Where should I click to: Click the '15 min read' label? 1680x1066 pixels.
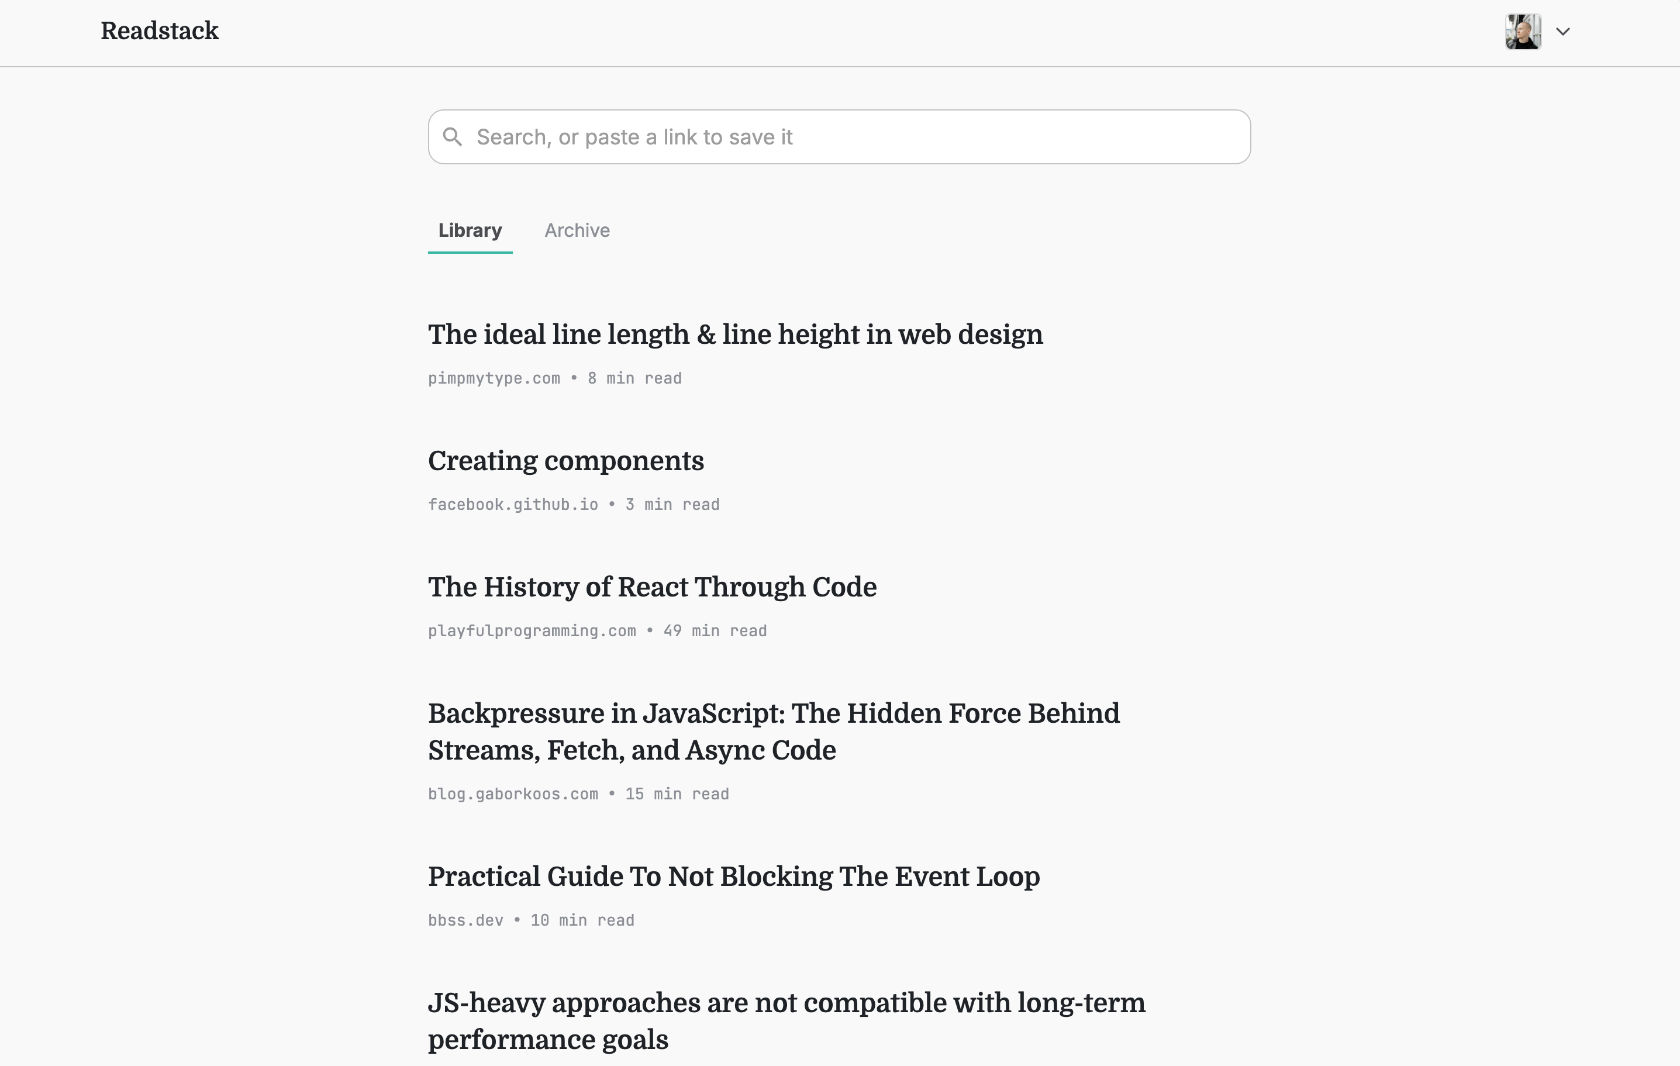tap(677, 794)
